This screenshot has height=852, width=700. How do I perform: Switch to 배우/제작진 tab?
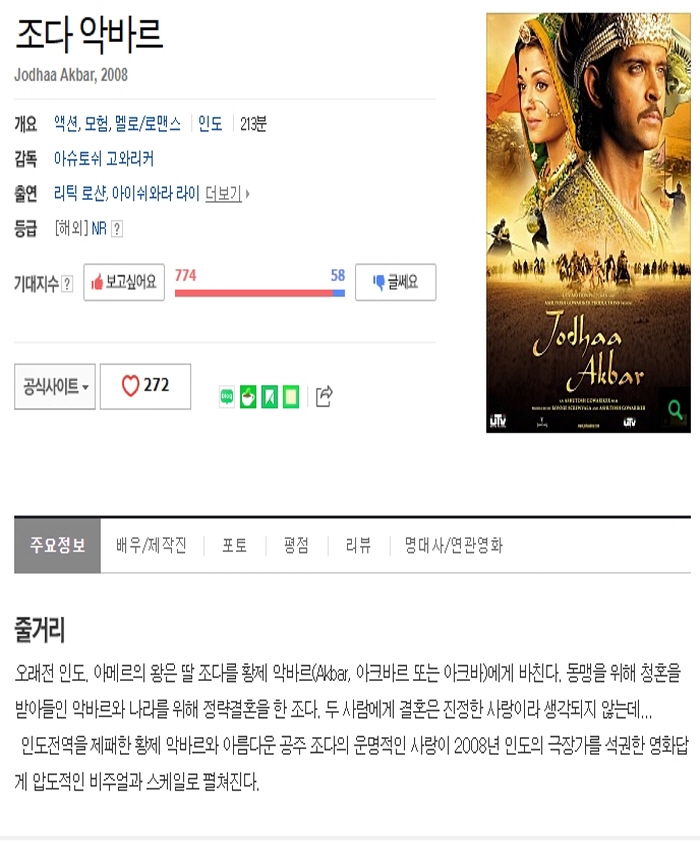coord(152,545)
